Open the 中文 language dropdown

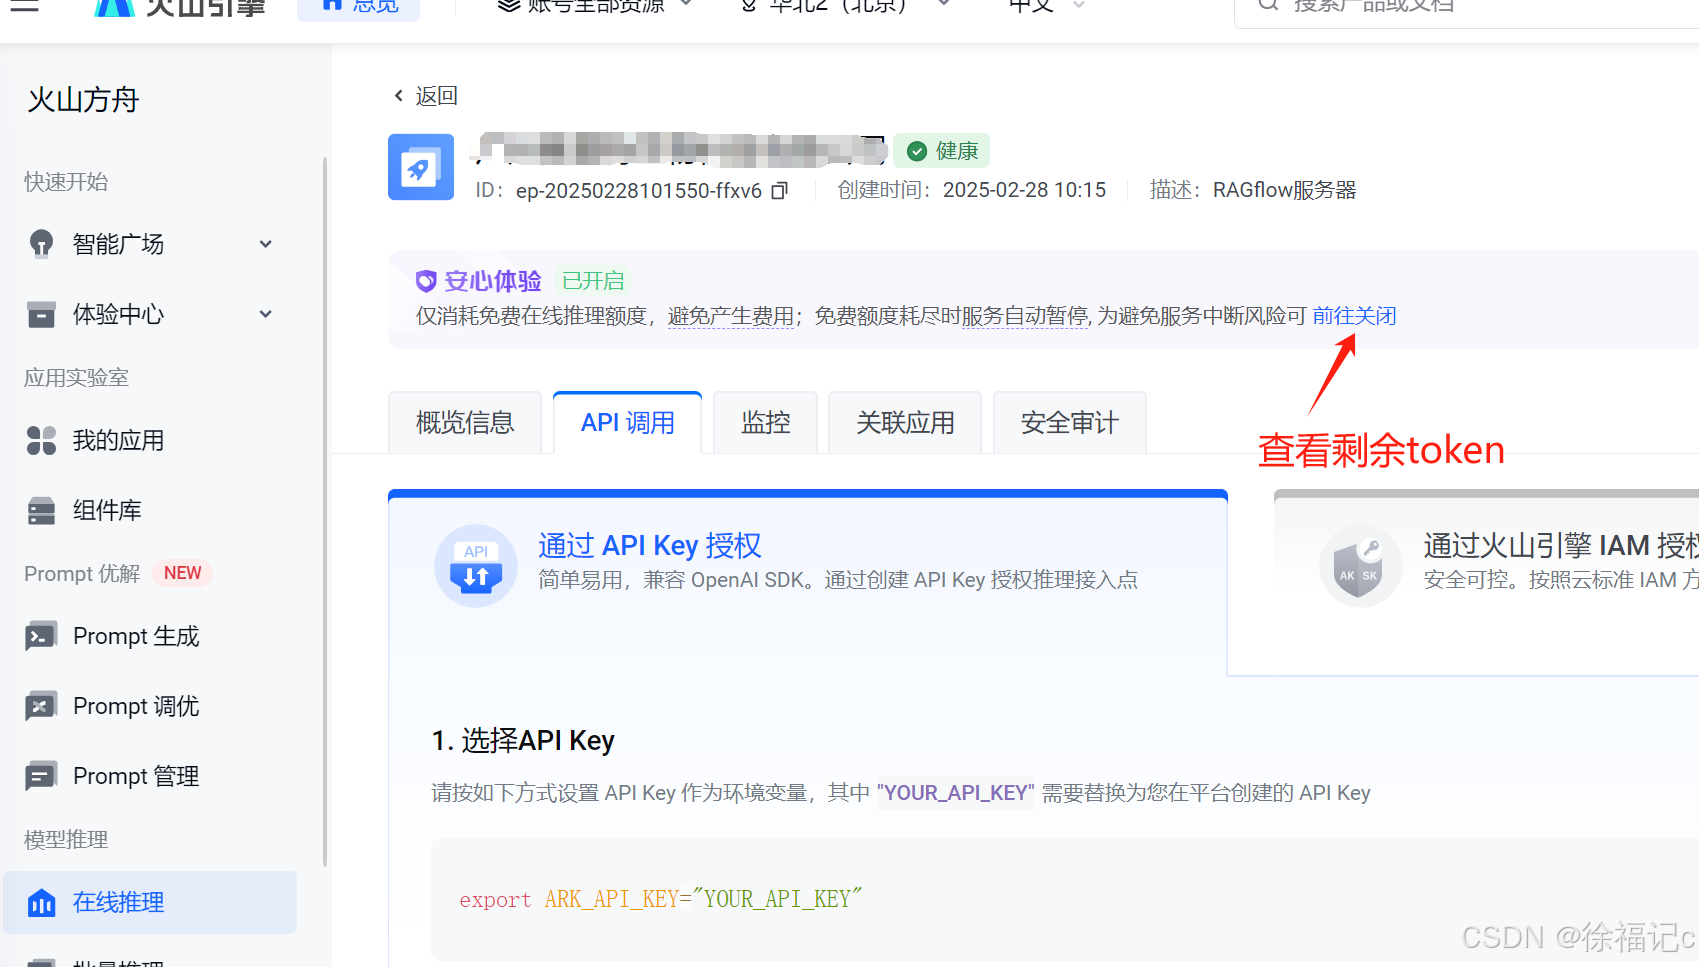pyautogui.click(x=1047, y=7)
